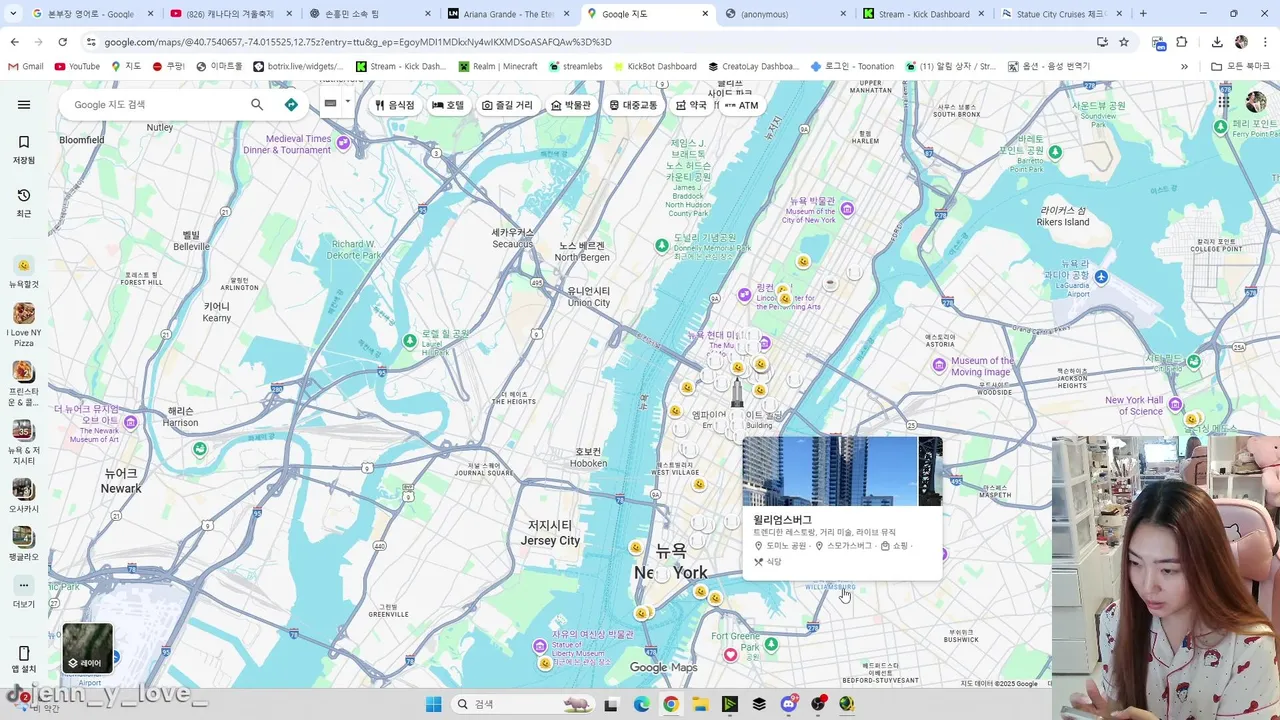Switch to the 손흥민 소속 팀 tab
The image size is (1280, 720).
[x=368, y=14]
